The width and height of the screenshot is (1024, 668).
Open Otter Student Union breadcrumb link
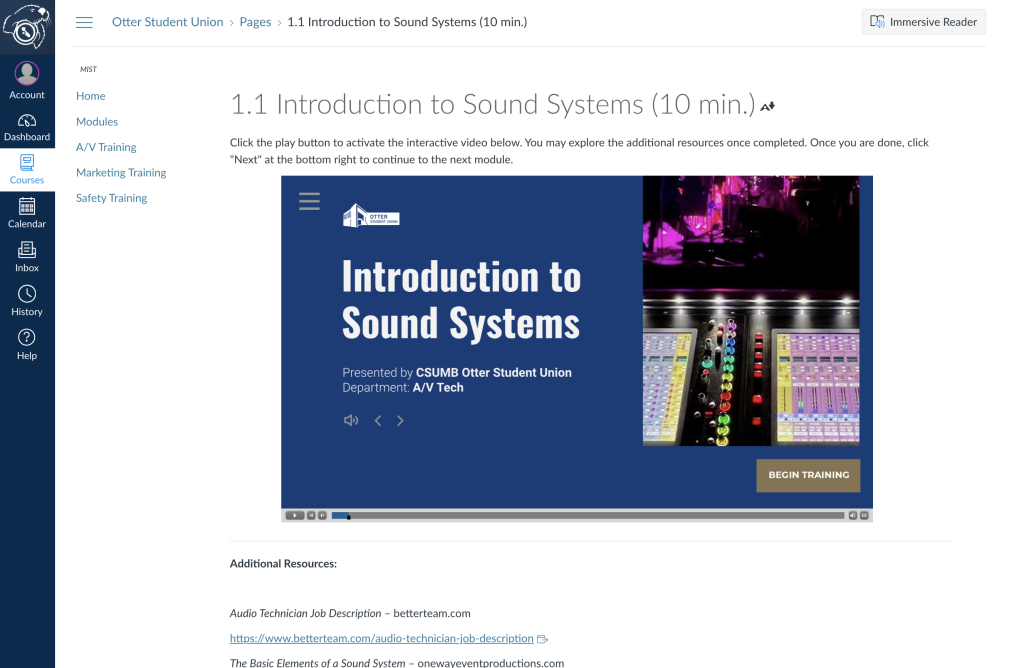click(167, 22)
